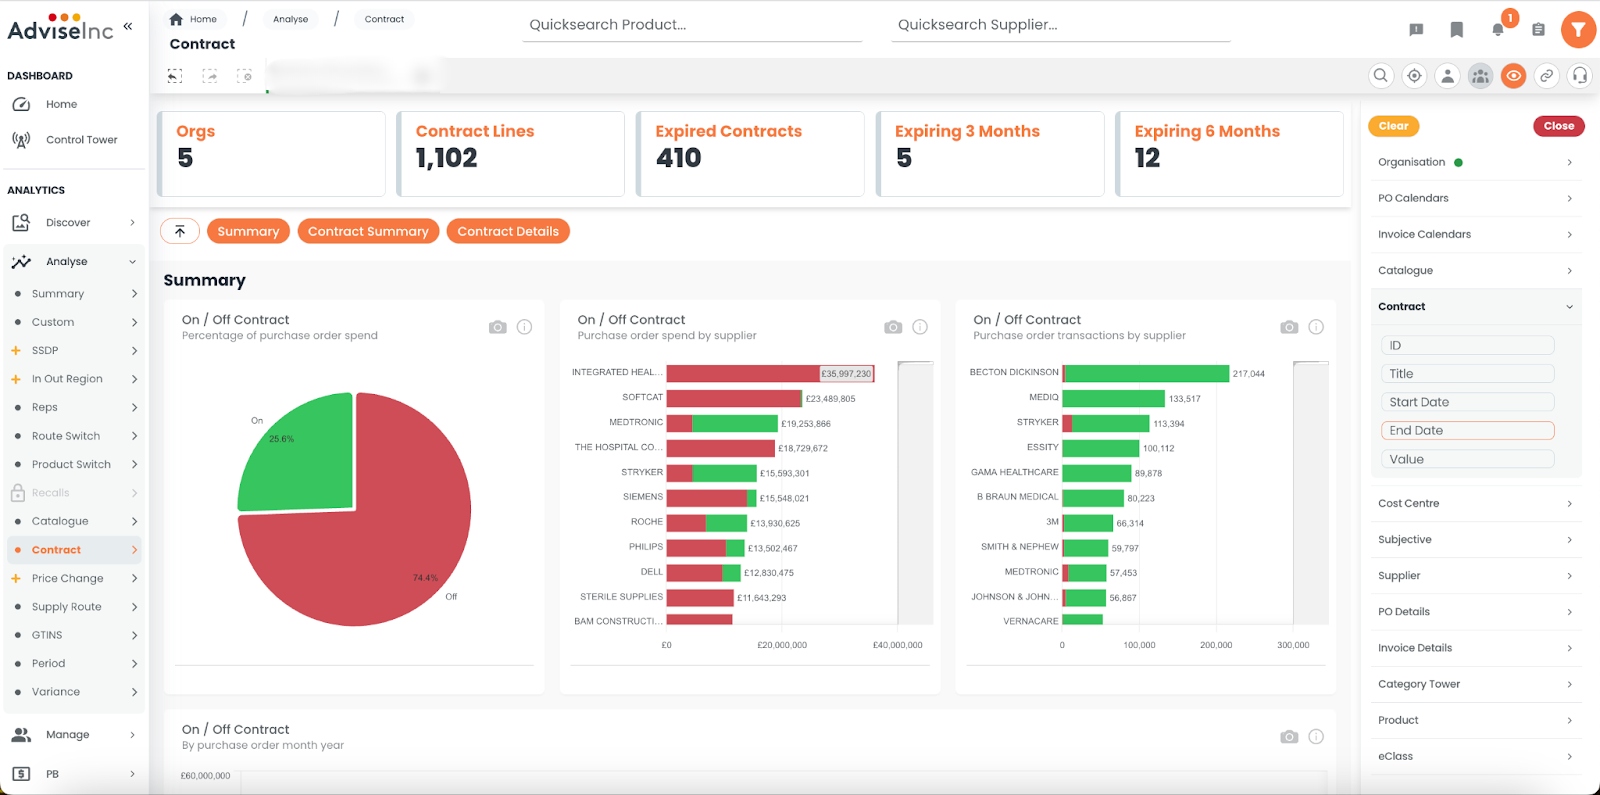Open Control Tower in the sidebar
Viewport: 1600px width, 795px height.
tap(74, 140)
